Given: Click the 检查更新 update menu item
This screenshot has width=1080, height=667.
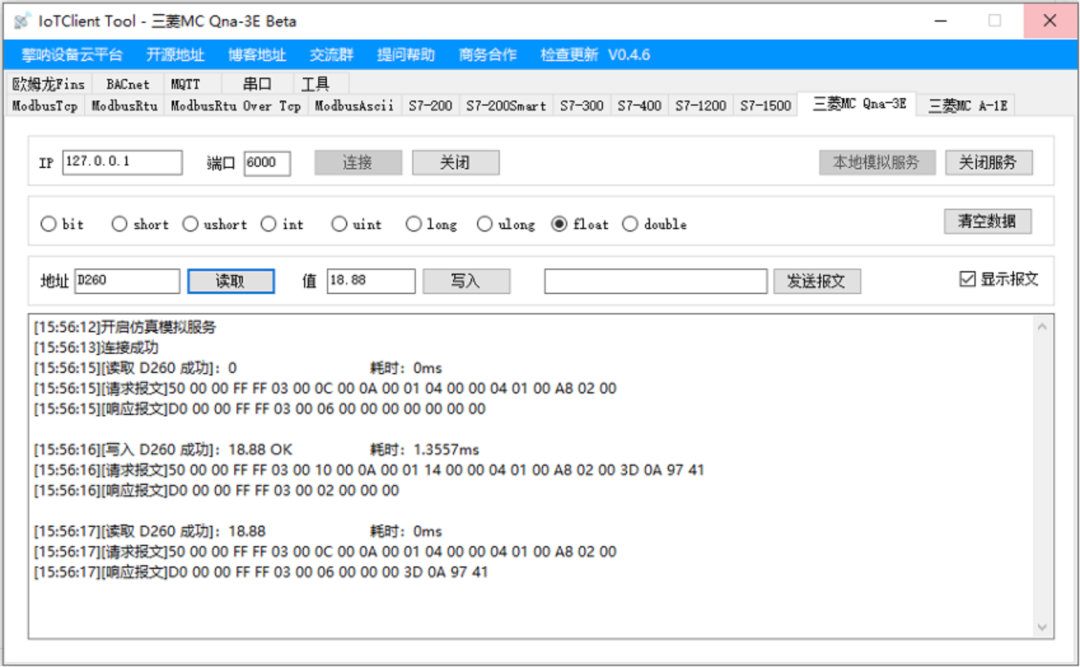Looking at the screenshot, I should [x=568, y=55].
